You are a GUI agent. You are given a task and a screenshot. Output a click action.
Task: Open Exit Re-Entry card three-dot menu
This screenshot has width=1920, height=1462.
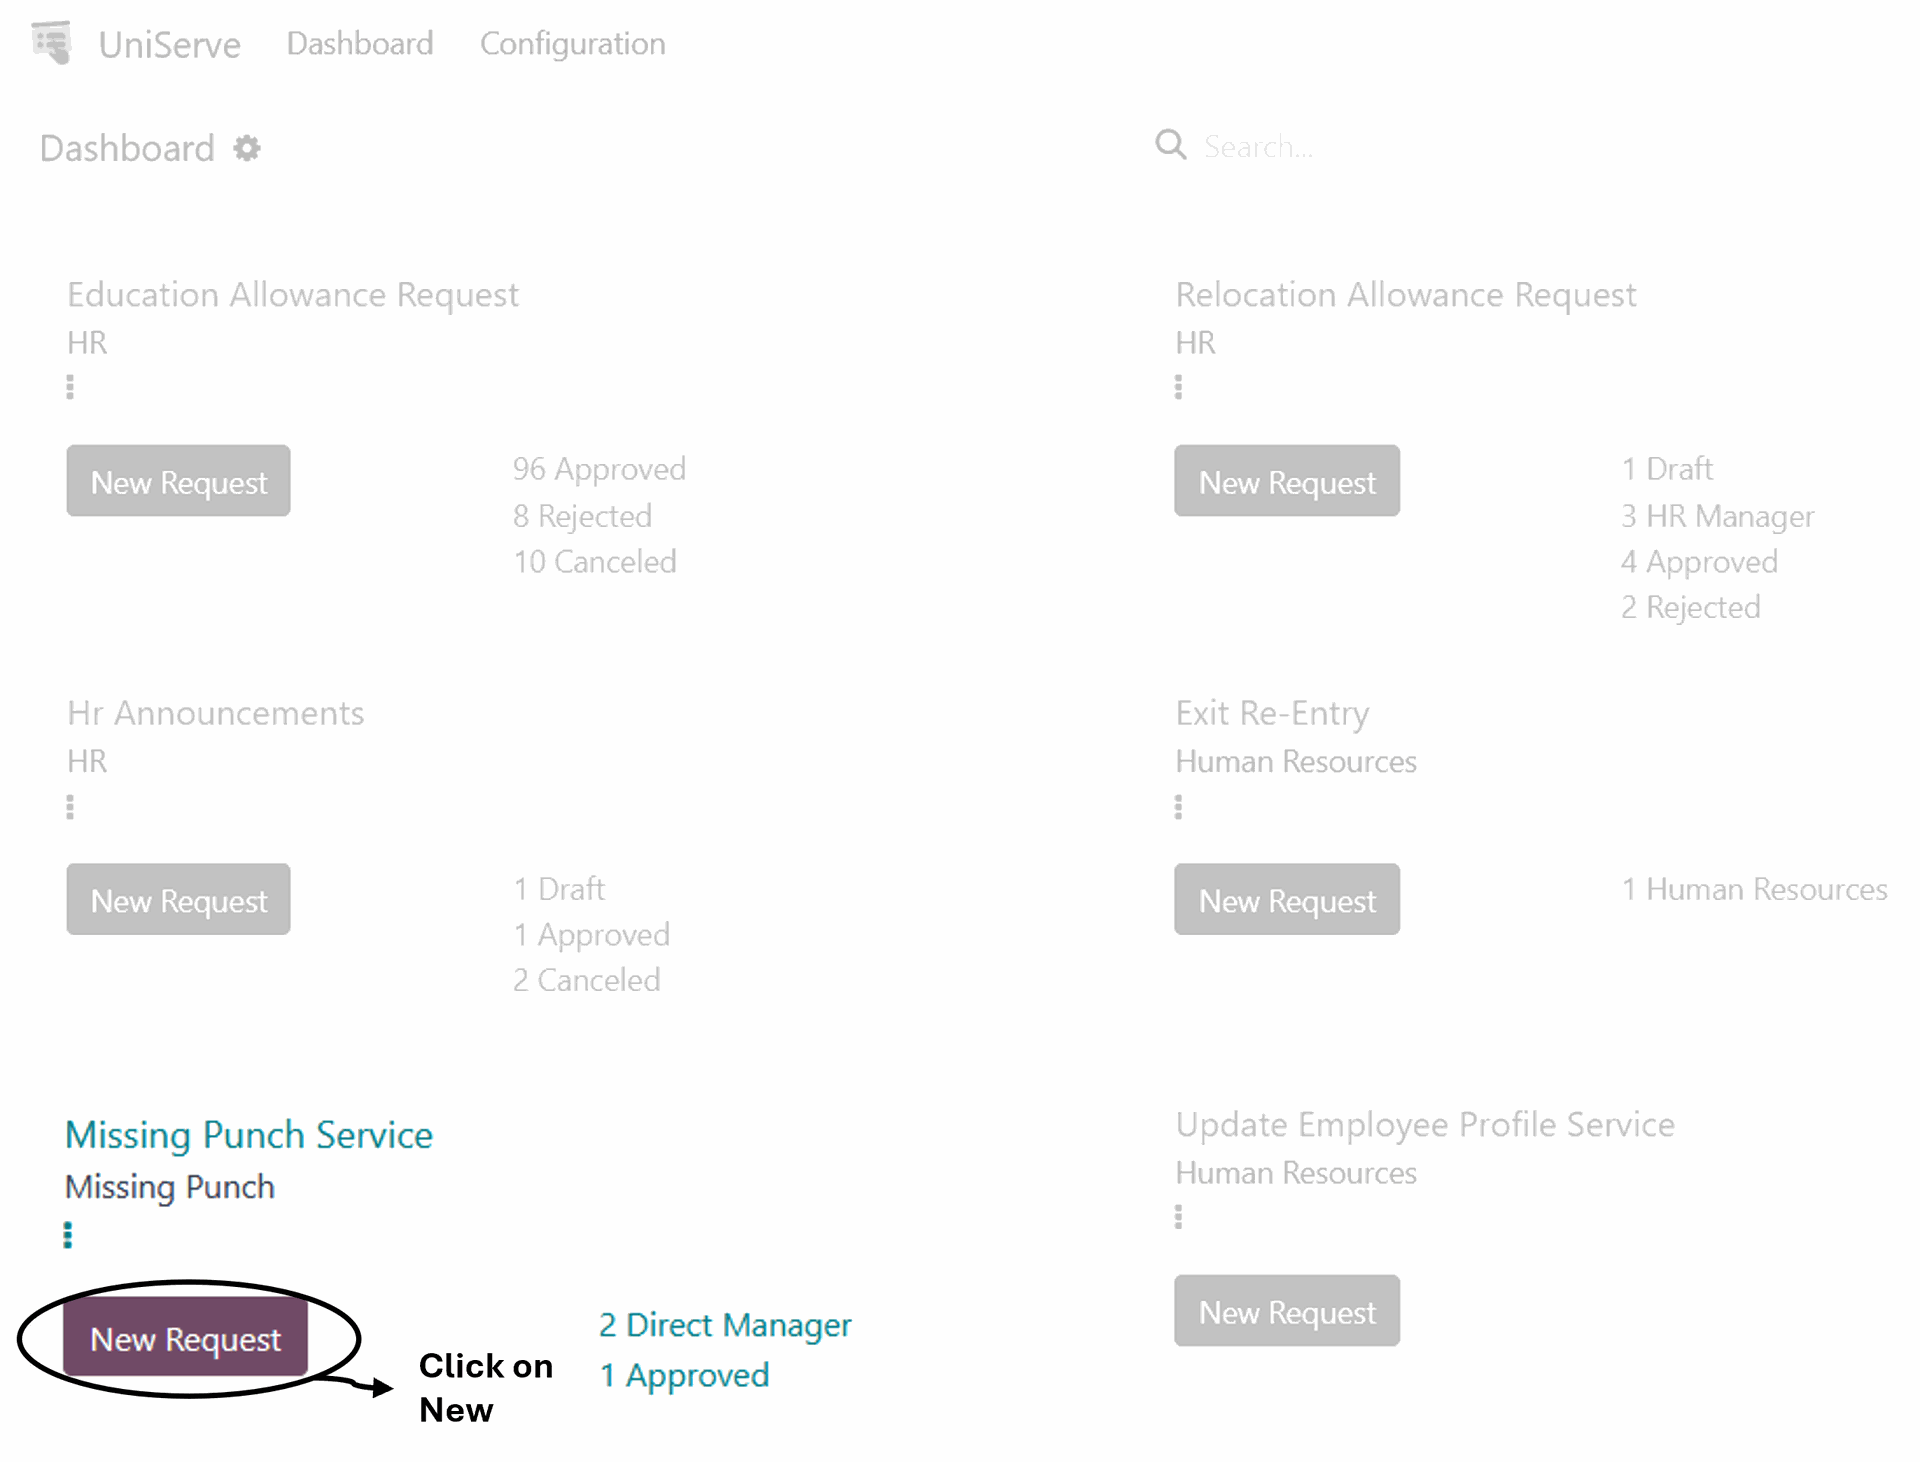[1178, 807]
